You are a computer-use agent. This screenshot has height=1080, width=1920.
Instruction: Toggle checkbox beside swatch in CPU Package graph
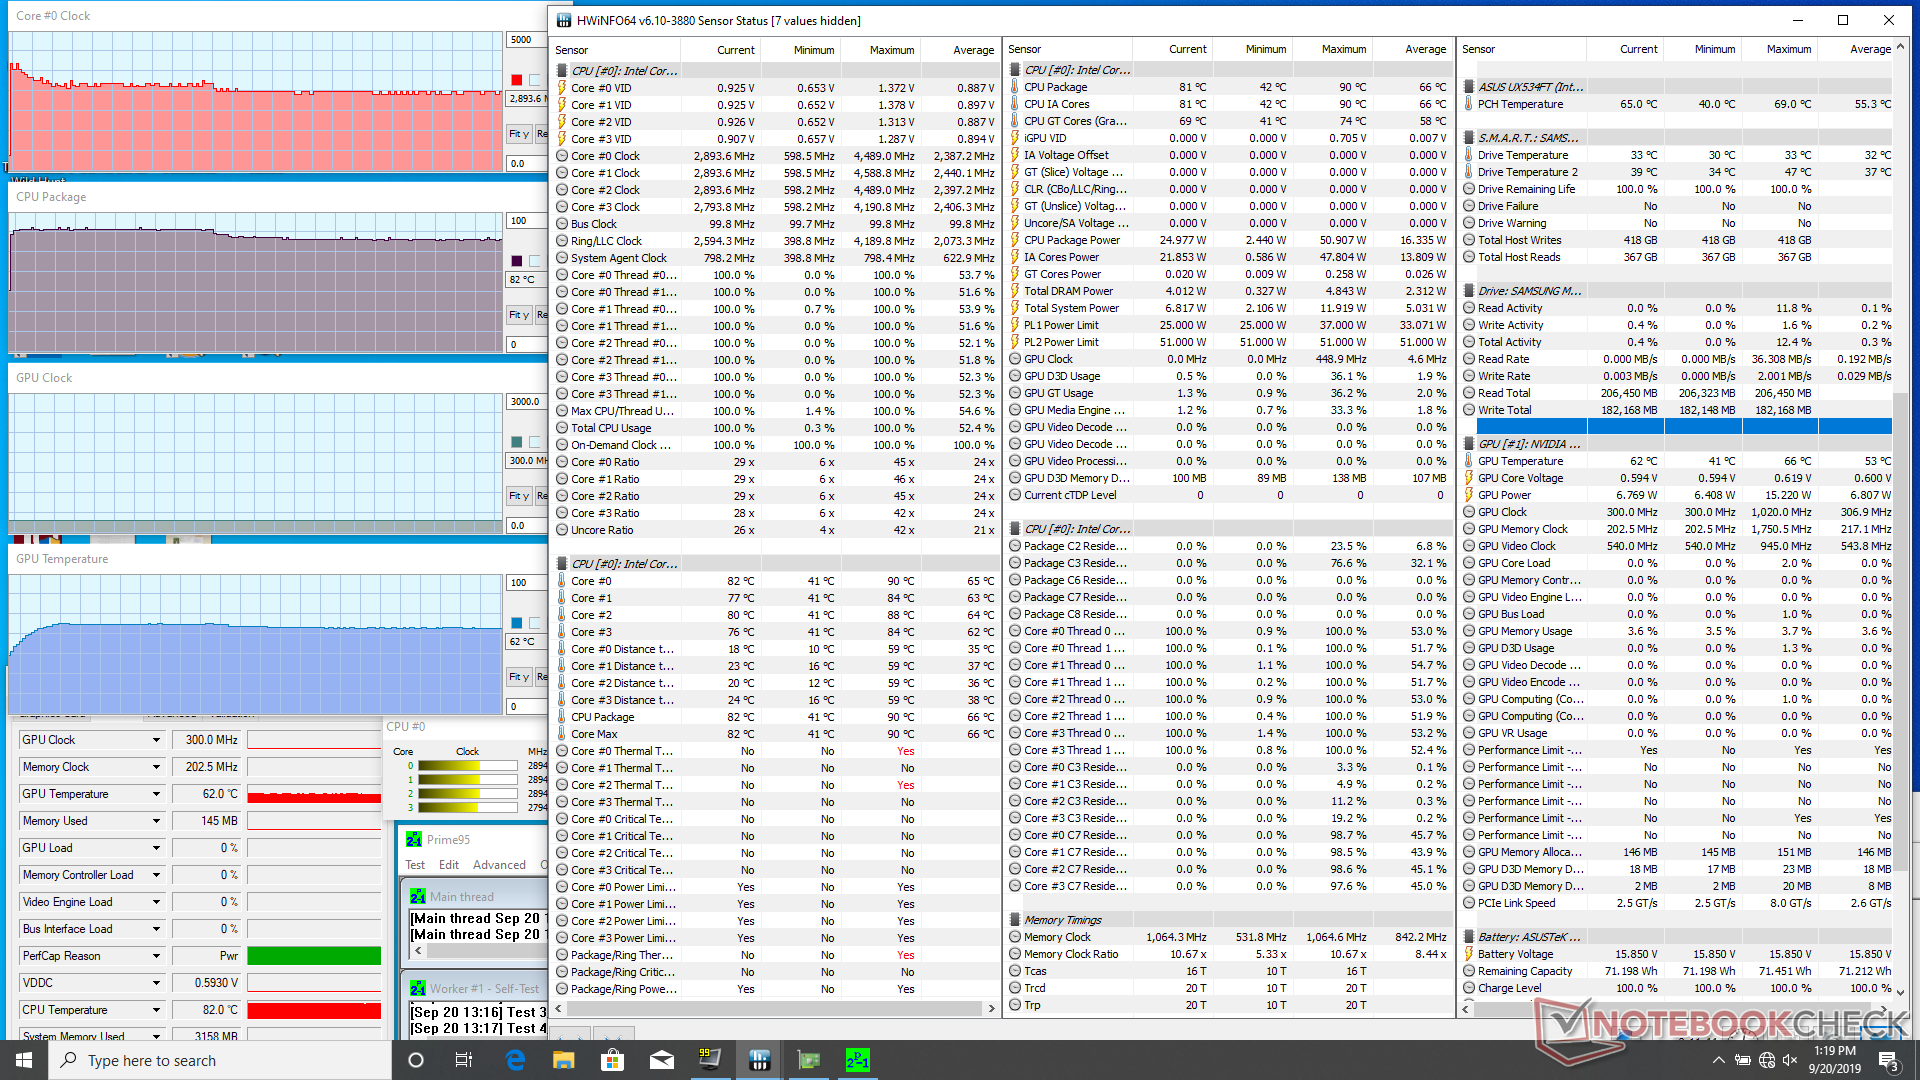pos(535,261)
